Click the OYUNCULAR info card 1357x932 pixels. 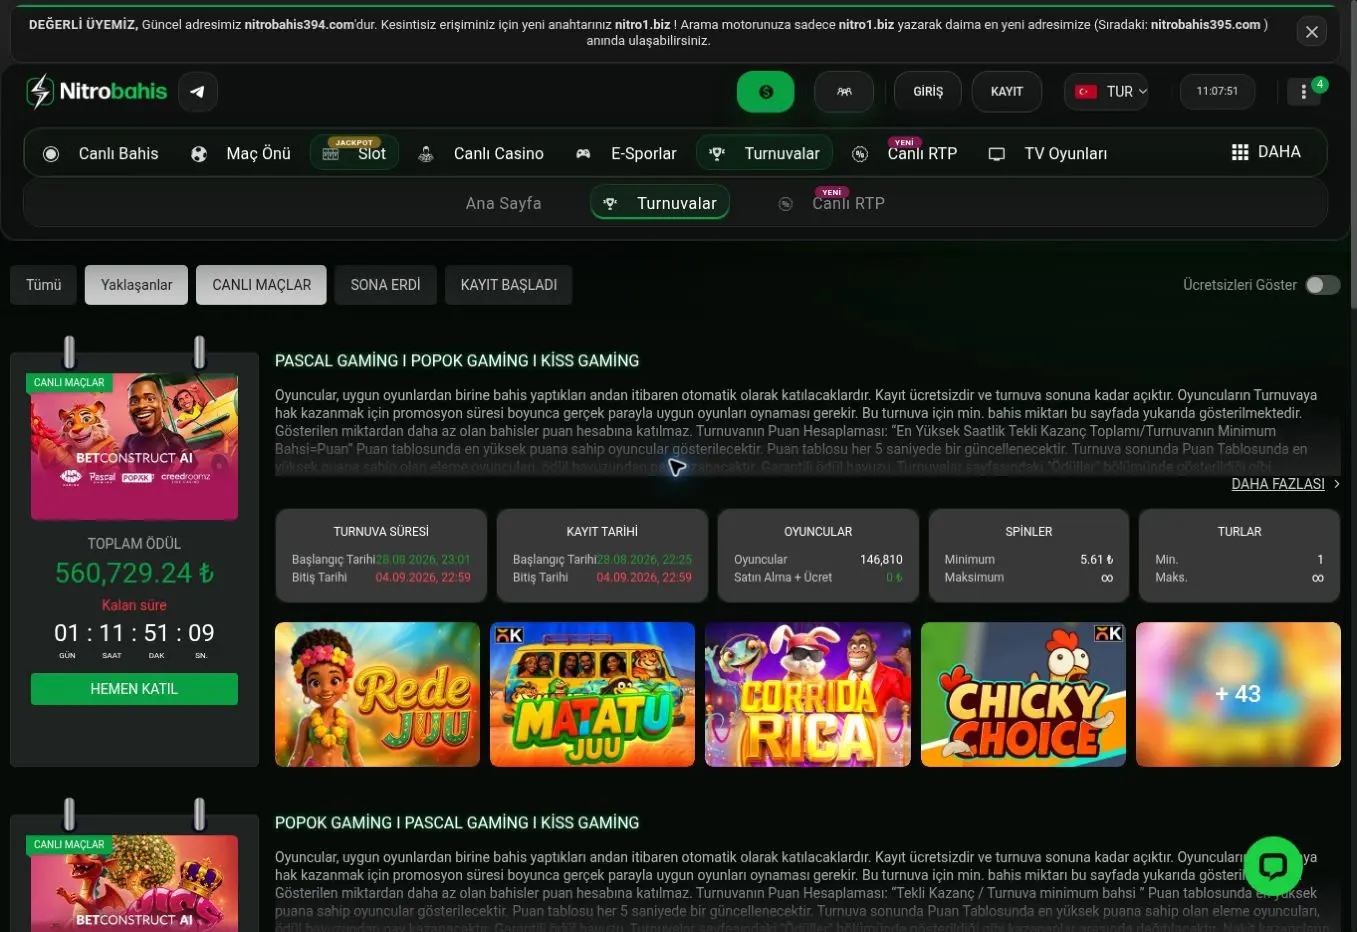(818, 556)
